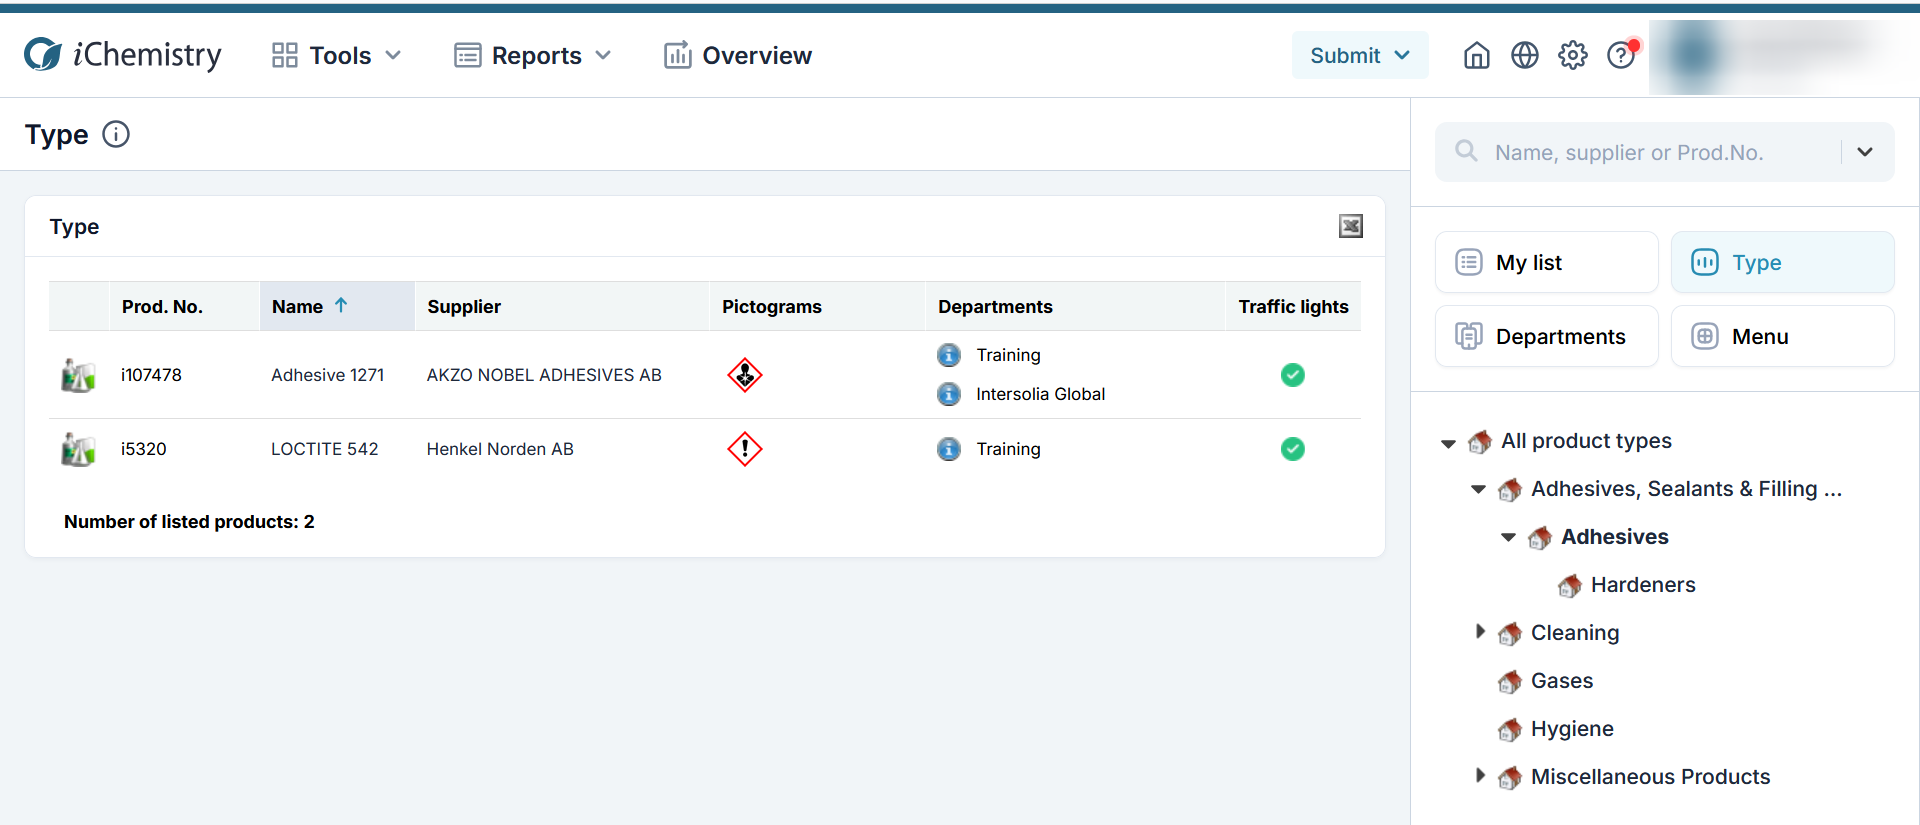Open the settings gear icon
Image resolution: width=1920 pixels, height=825 pixels.
click(x=1573, y=55)
